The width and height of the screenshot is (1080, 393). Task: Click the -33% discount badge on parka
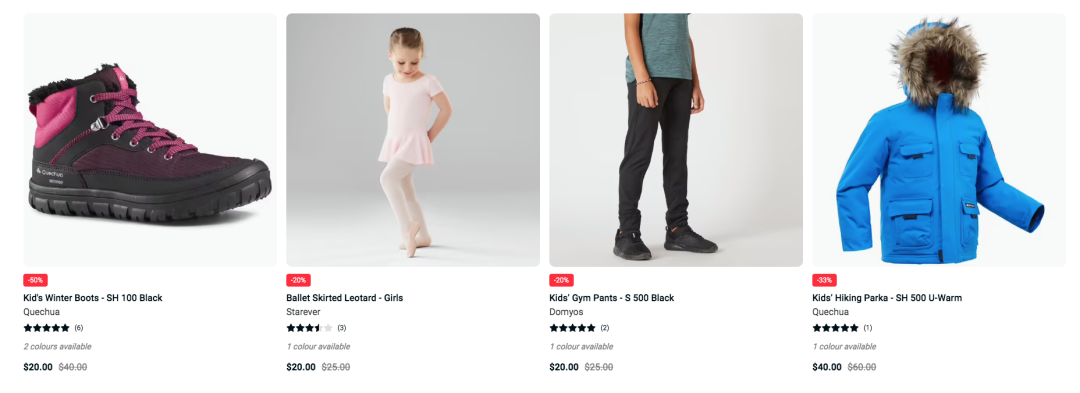824,280
